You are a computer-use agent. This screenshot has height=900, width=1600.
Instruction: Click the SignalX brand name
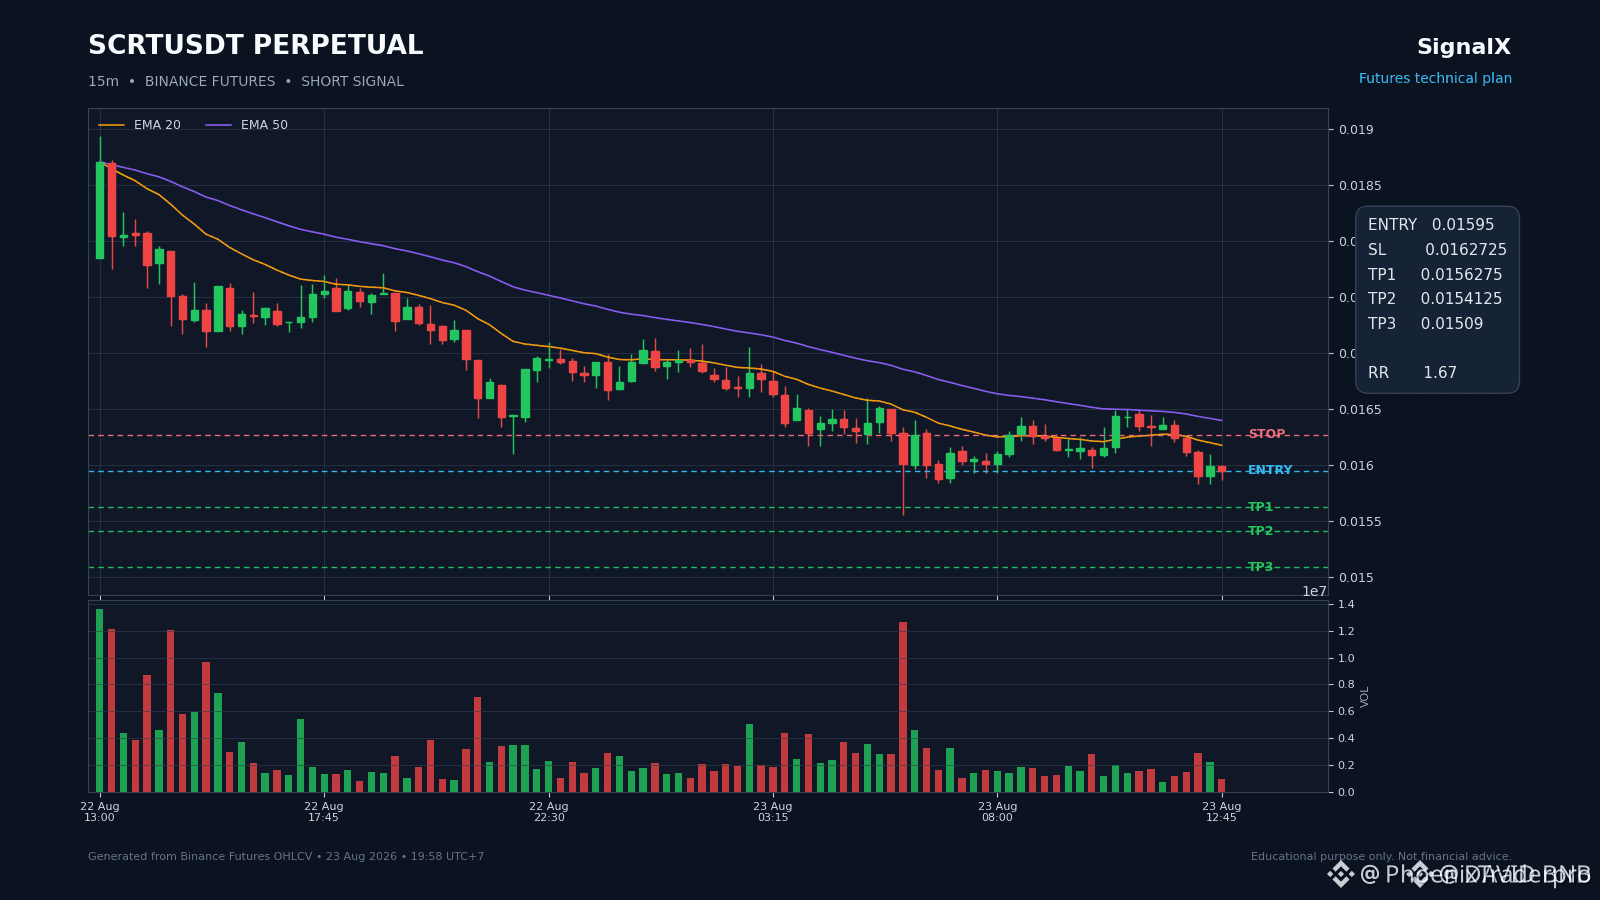[x=1464, y=47]
